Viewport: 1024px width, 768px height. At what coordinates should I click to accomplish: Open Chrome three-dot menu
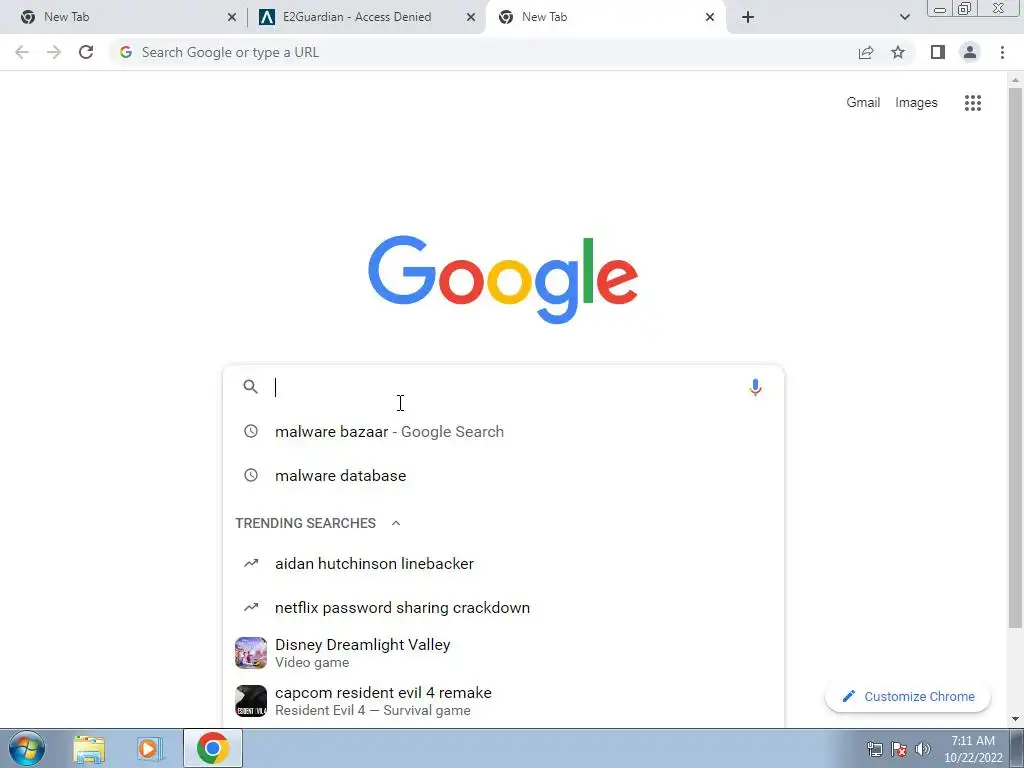[x=1002, y=52]
